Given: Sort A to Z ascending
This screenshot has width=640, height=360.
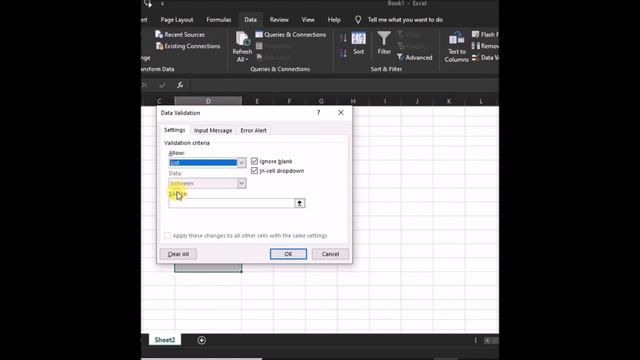Looking at the screenshot, I should (x=343, y=38).
